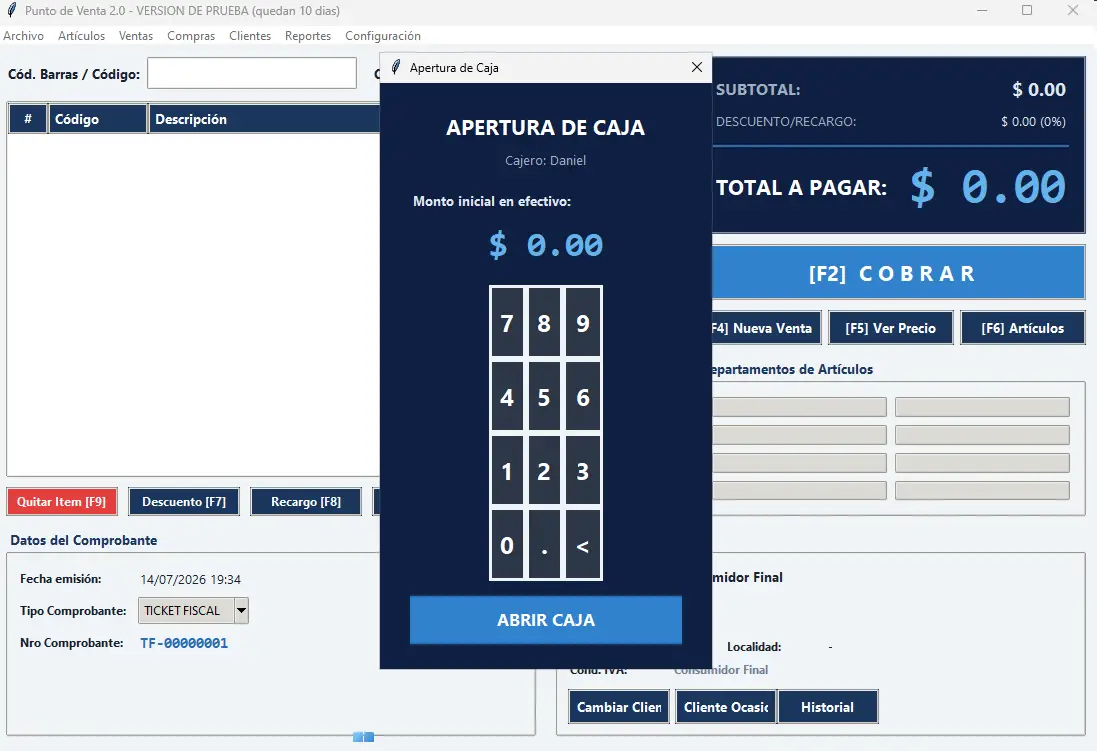Click the Cliente Ocasional button
This screenshot has width=1097, height=751.
coord(726,707)
